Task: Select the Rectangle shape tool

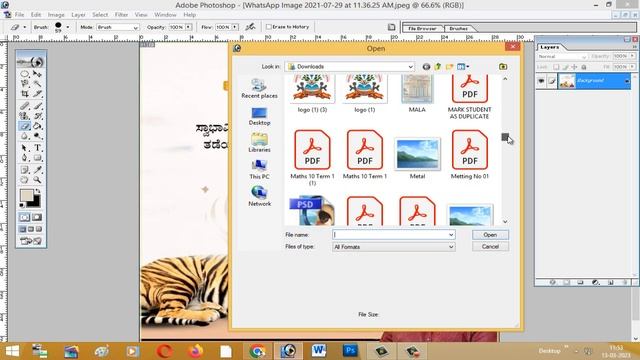Action: (x=37, y=158)
